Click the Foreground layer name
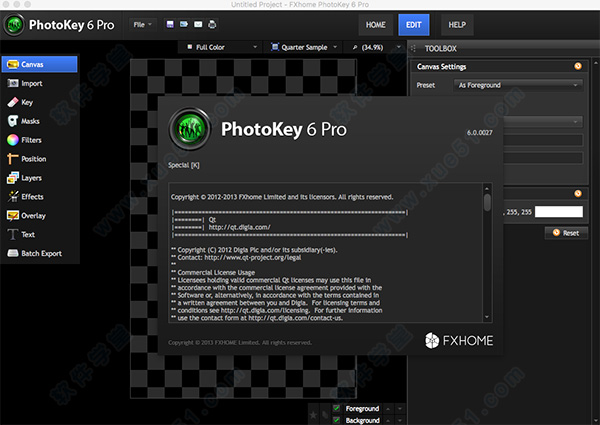 (x=362, y=409)
